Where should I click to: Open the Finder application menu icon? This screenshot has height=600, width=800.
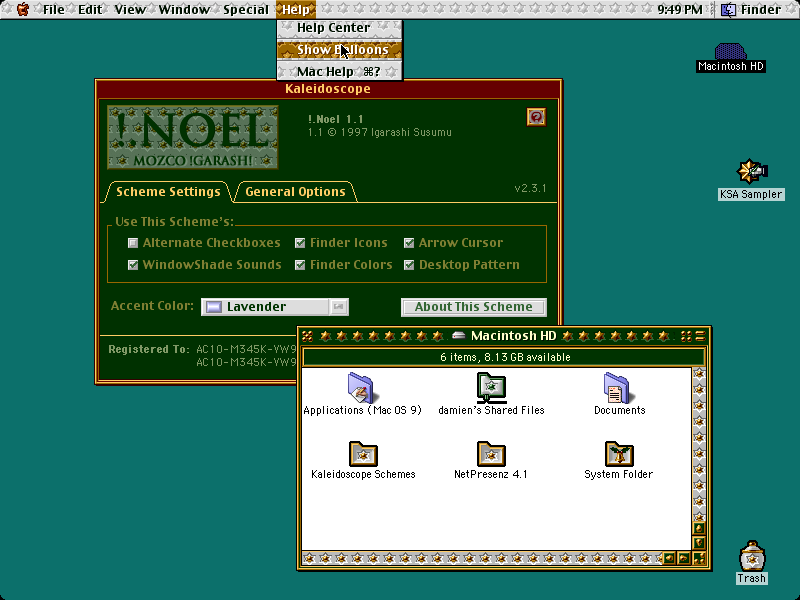(728, 9)
